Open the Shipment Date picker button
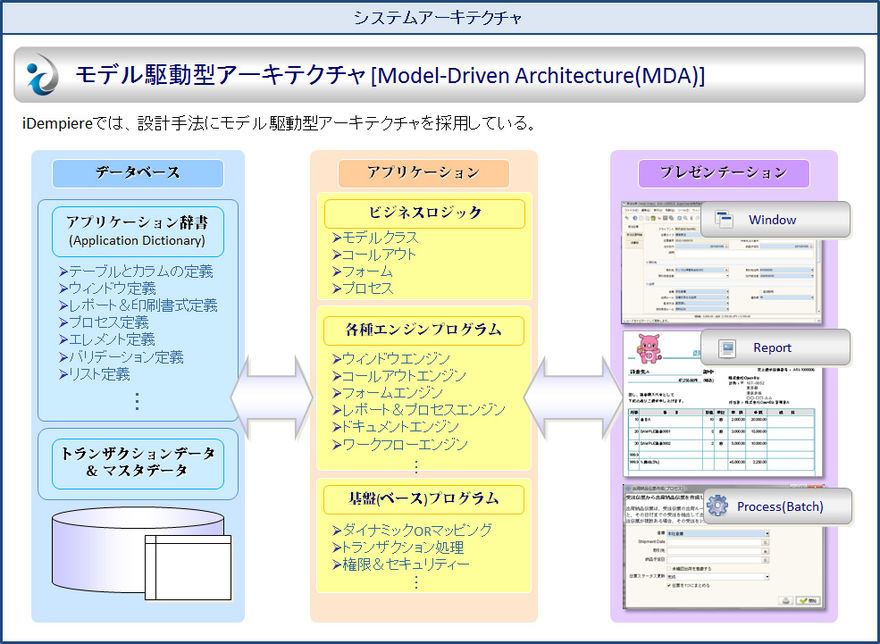Viewport: 880px width, 644px height. 766,543
